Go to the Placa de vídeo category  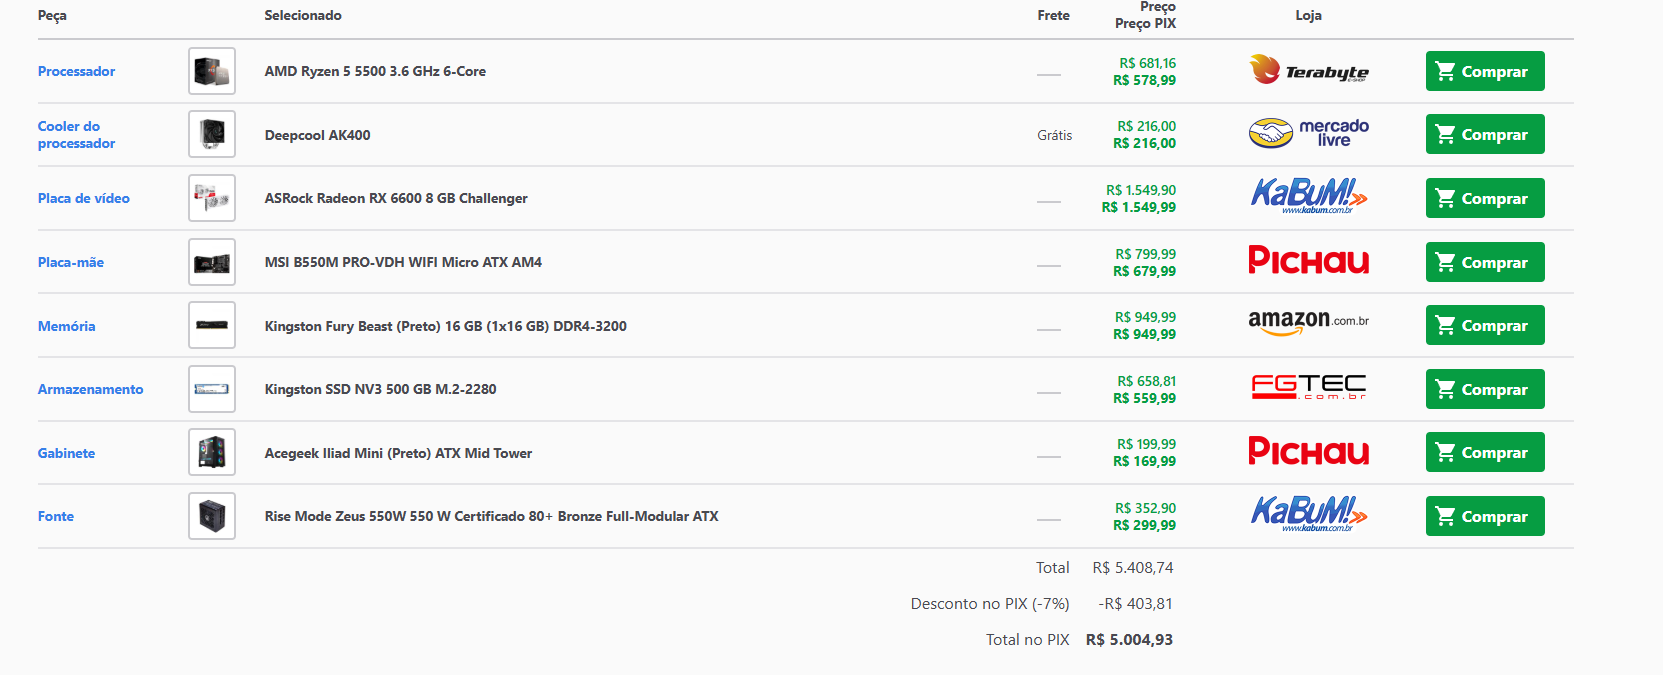click(84, 198)
